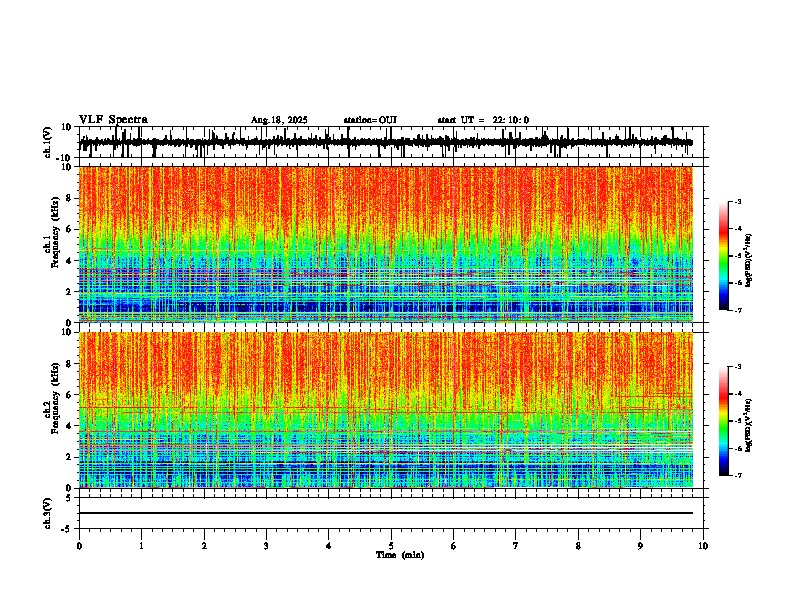The height and width of the screenshot is (612, 792).
Task: Select the date text "Aug.18, 2025"
Action: [x=279, y=120]
